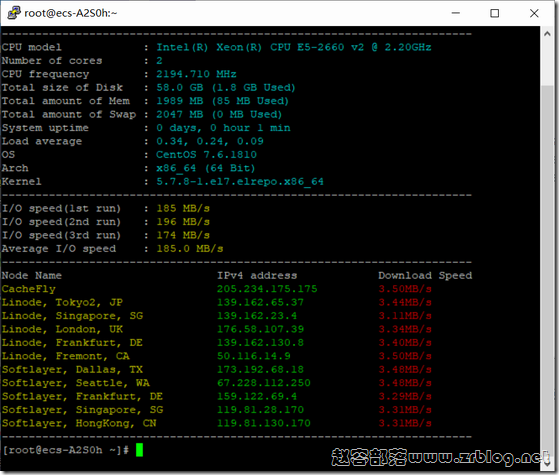The image size is (559, 475).
Task: Click the window title root@ecs-A2S0h:~
Action: pos(70,13)
